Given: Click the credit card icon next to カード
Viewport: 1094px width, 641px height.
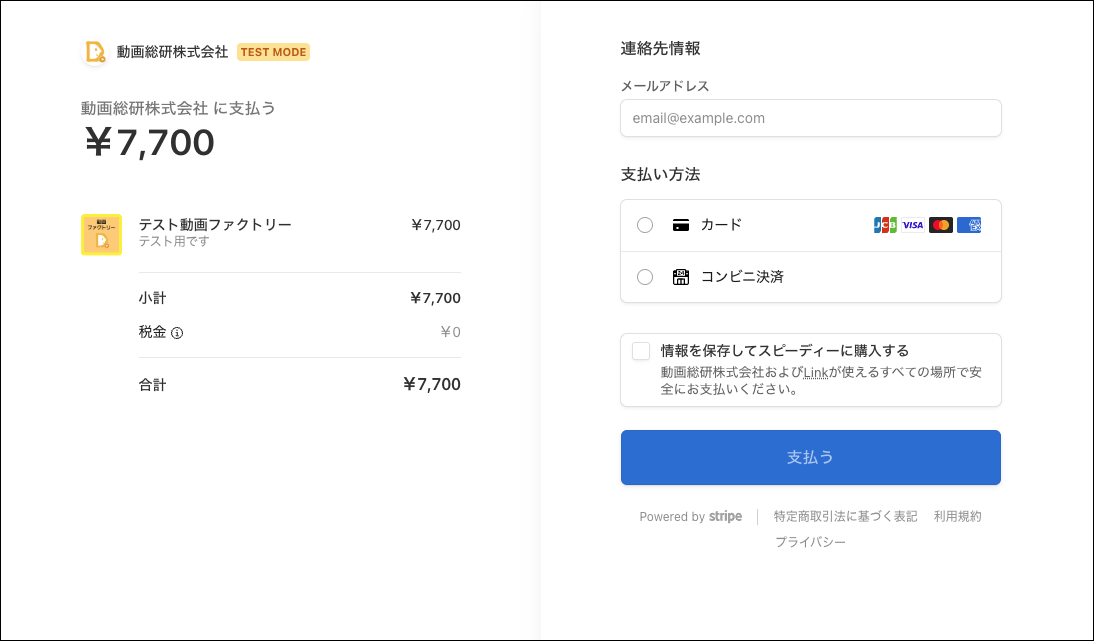Looking at the screenshot, I should click(x=681, y=225).
